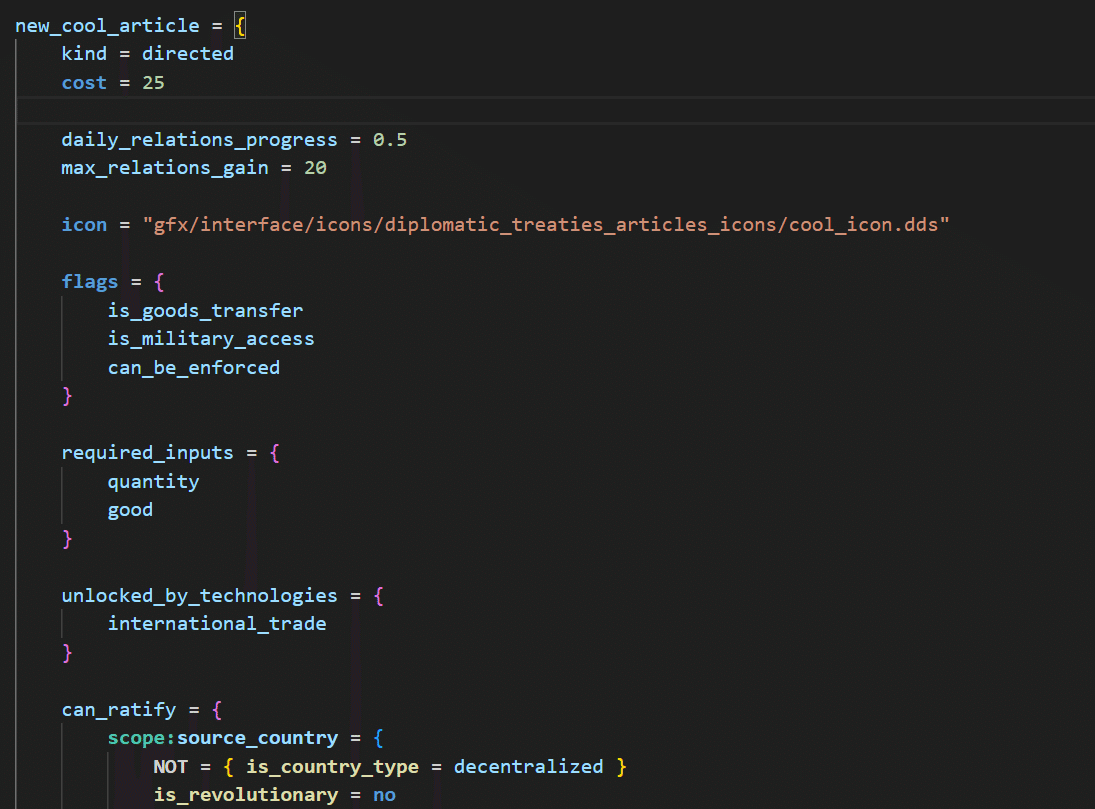Click max_relations_gain number 20
Image resolution: width=1095 pixels, height=809 pixels.
pyautogui.click(x=315, y=168)
